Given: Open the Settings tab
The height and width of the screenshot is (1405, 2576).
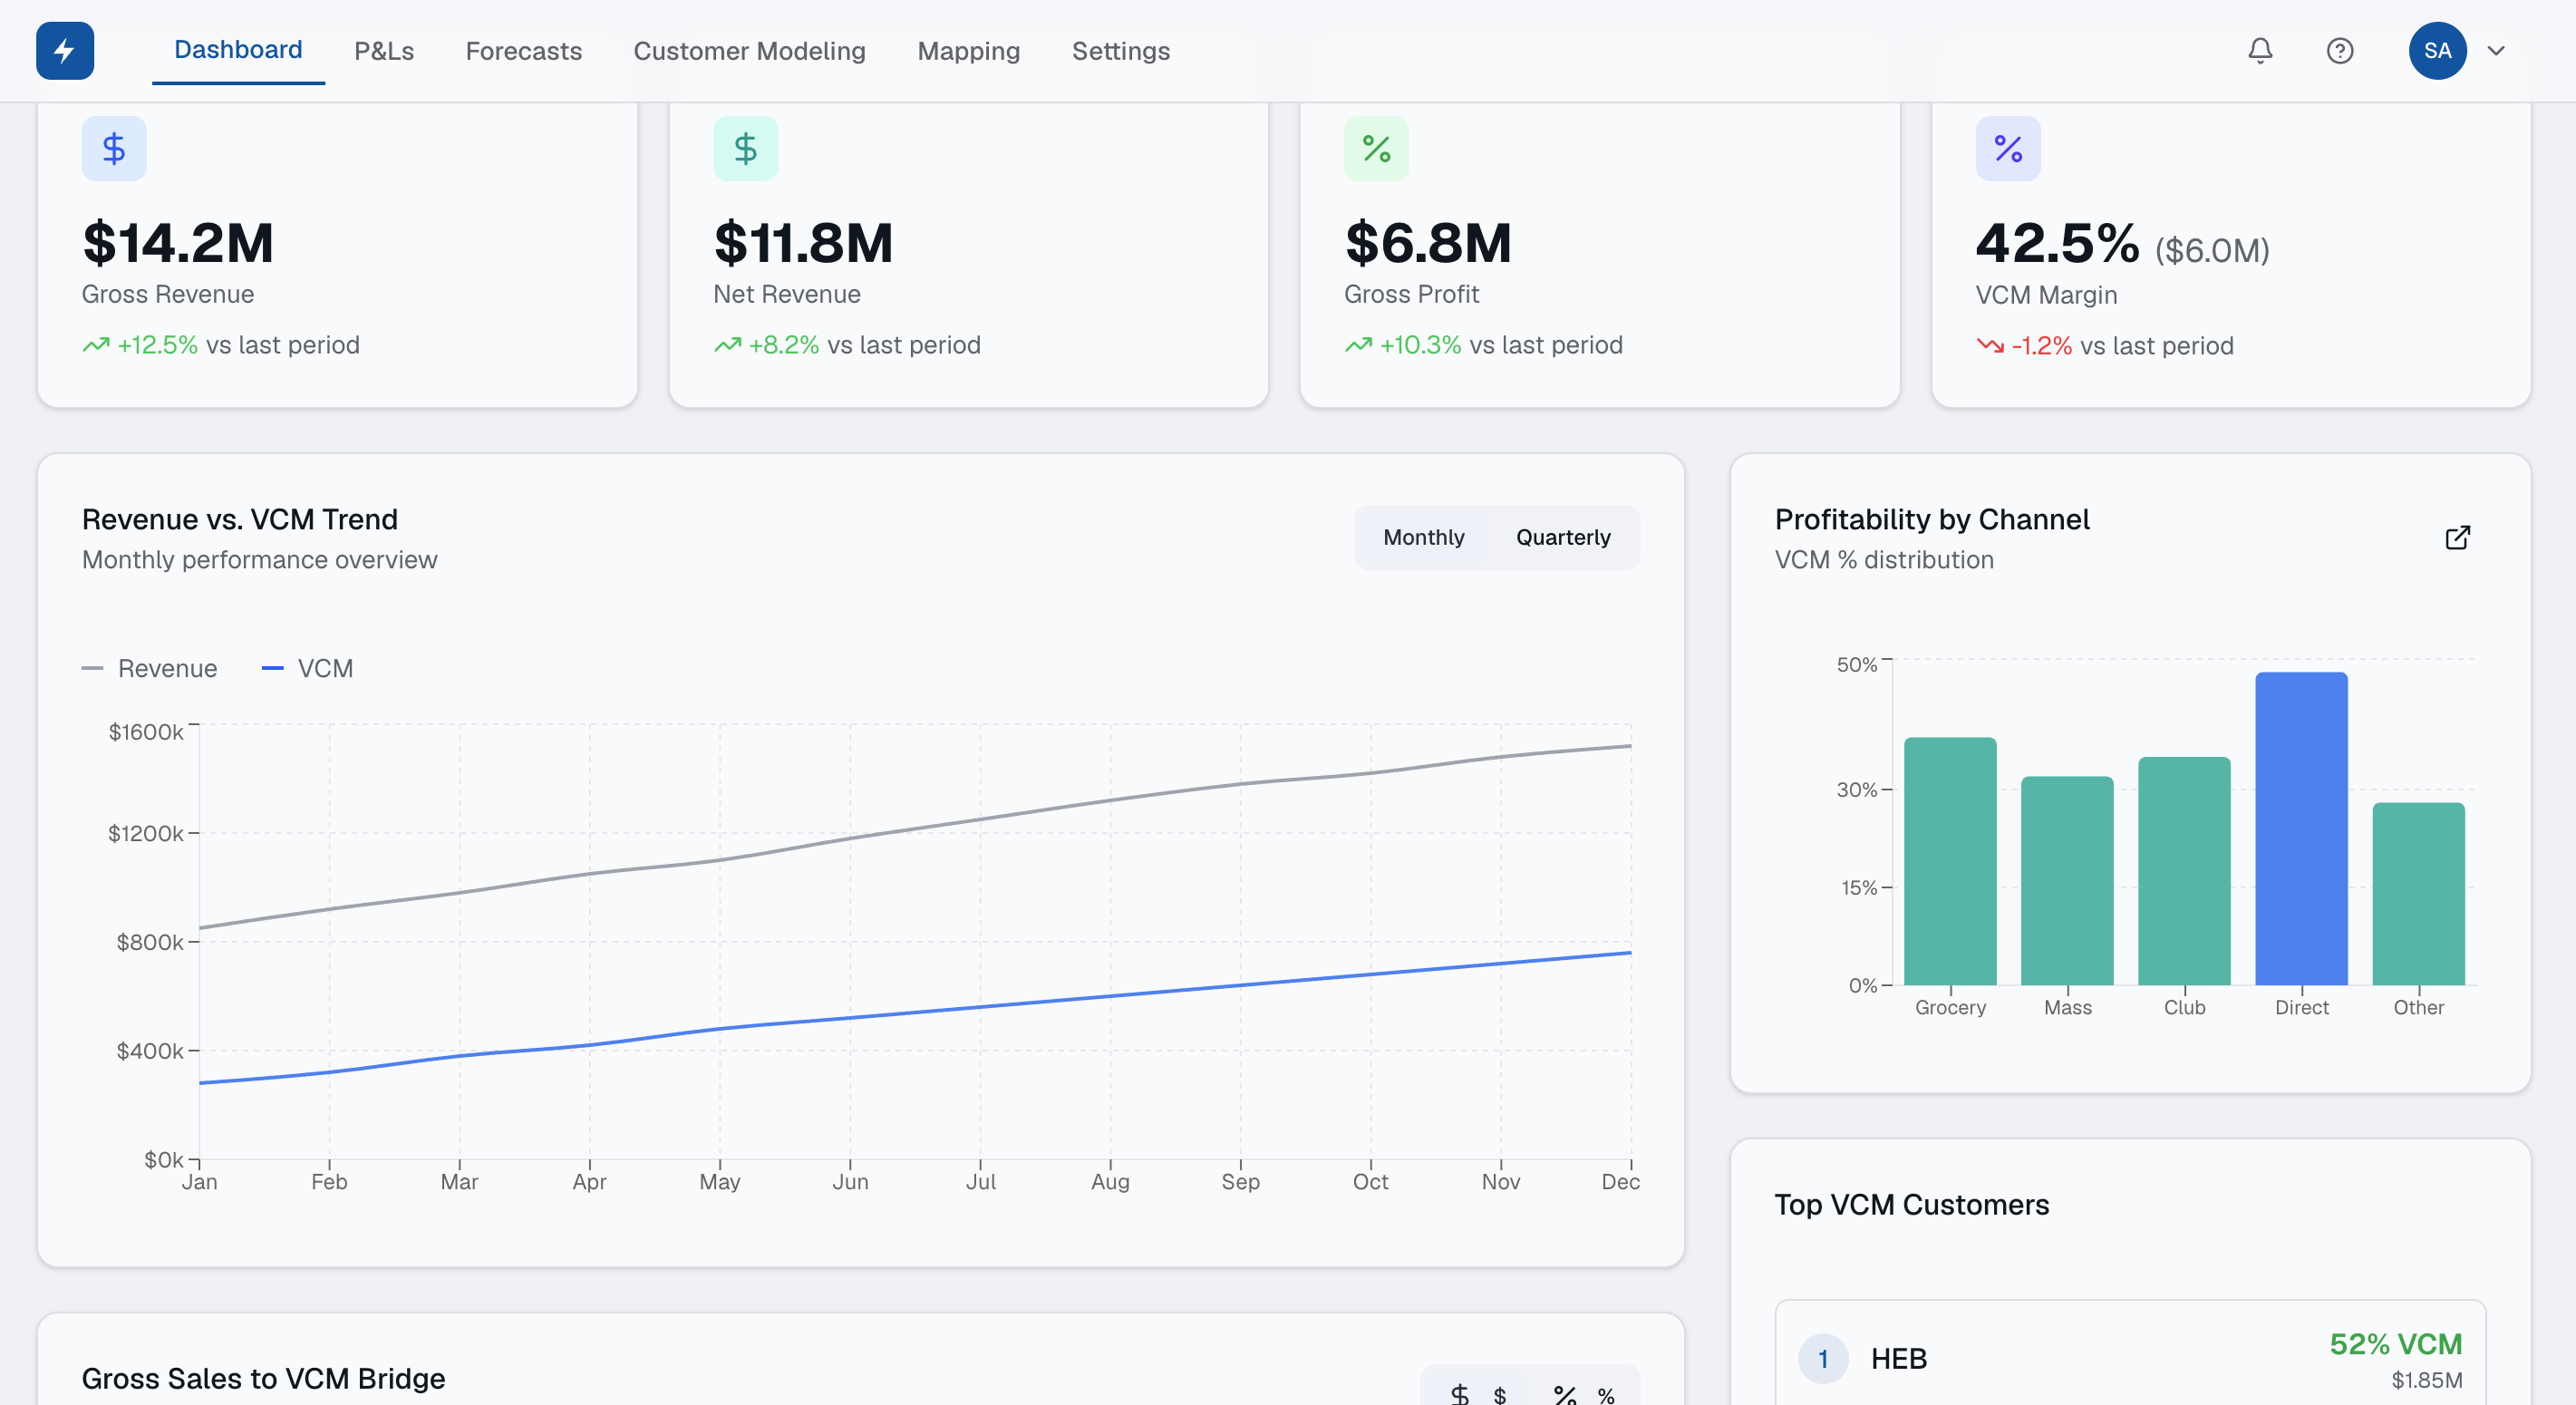Looking at the screenshot, I should pos(1121,51).
